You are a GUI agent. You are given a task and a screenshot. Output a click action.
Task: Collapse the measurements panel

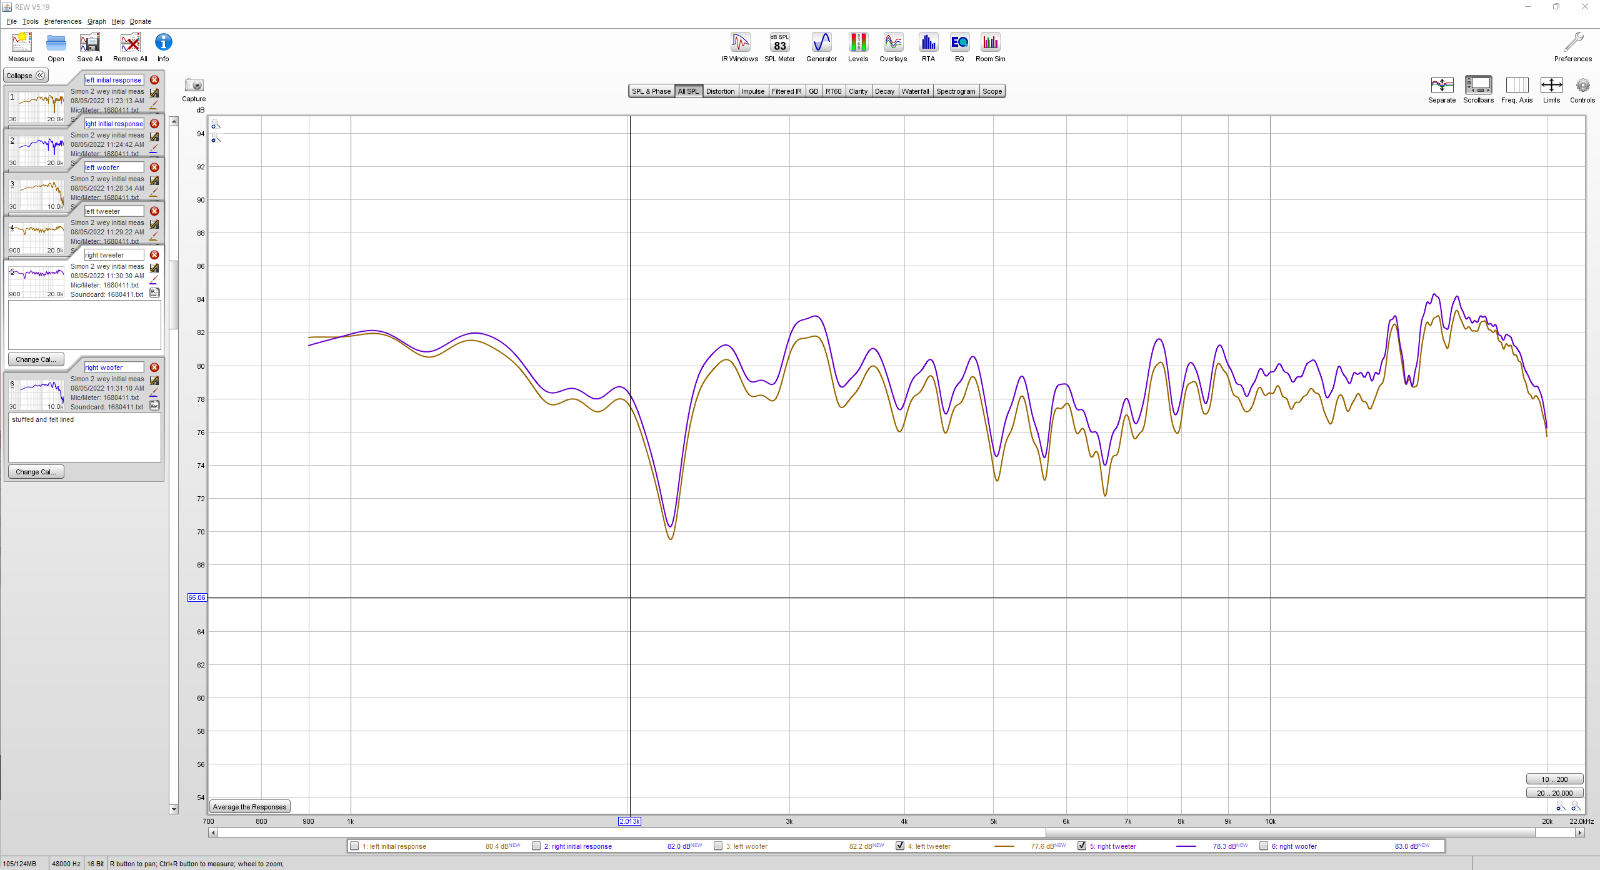[x=26, y=75]
